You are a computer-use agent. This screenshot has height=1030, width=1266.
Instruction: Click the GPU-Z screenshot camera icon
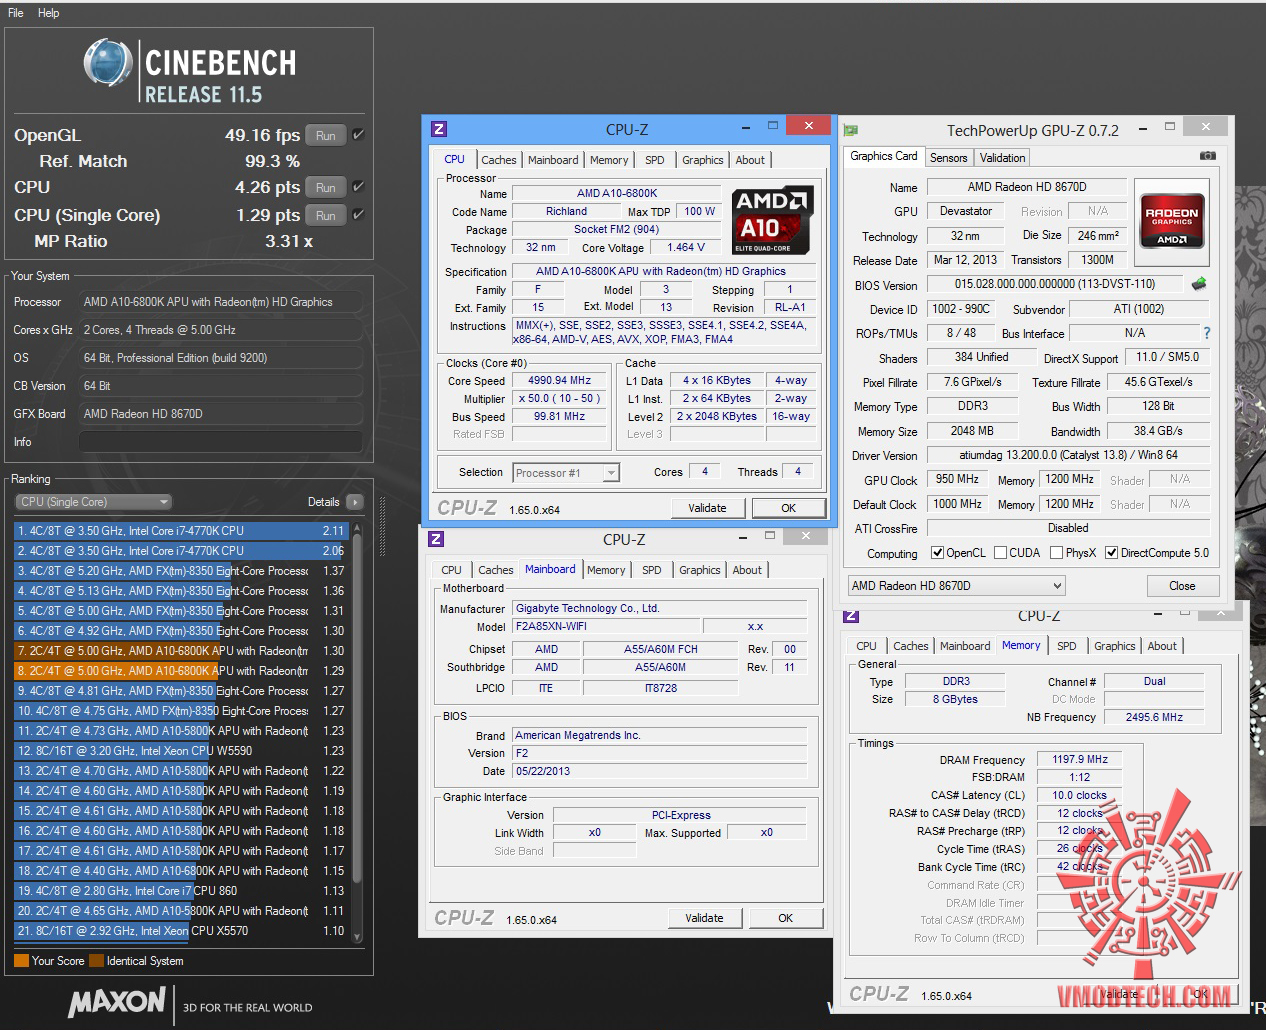click(x=1208, y=156)
